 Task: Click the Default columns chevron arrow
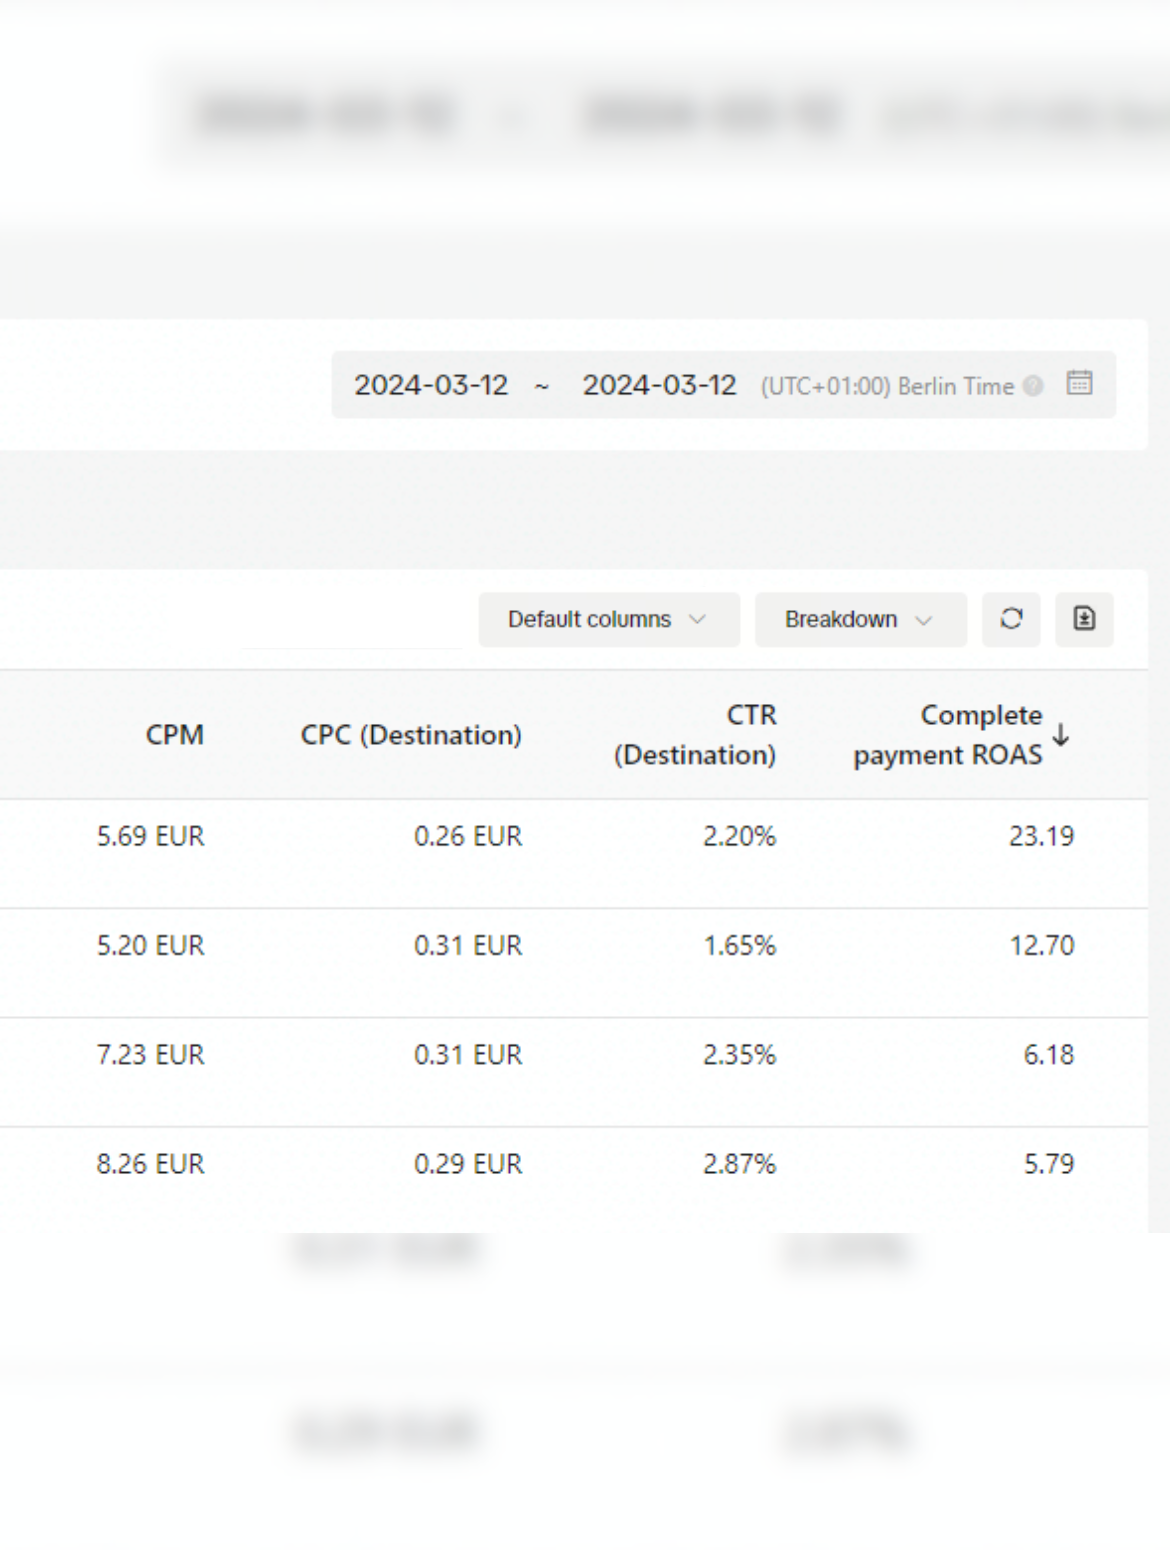(x=697, y=619)
